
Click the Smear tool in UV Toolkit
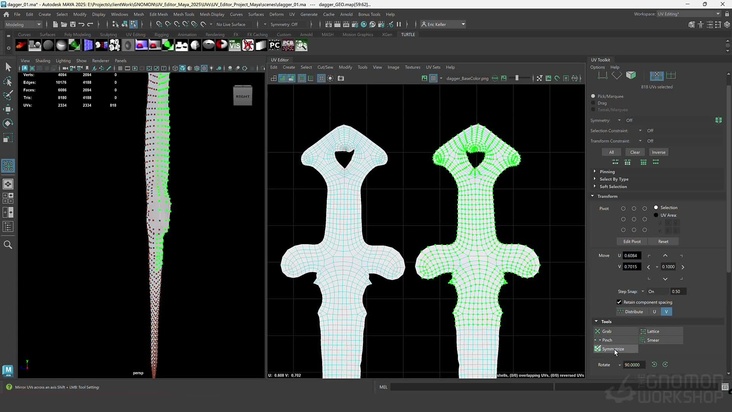point(661,340)
